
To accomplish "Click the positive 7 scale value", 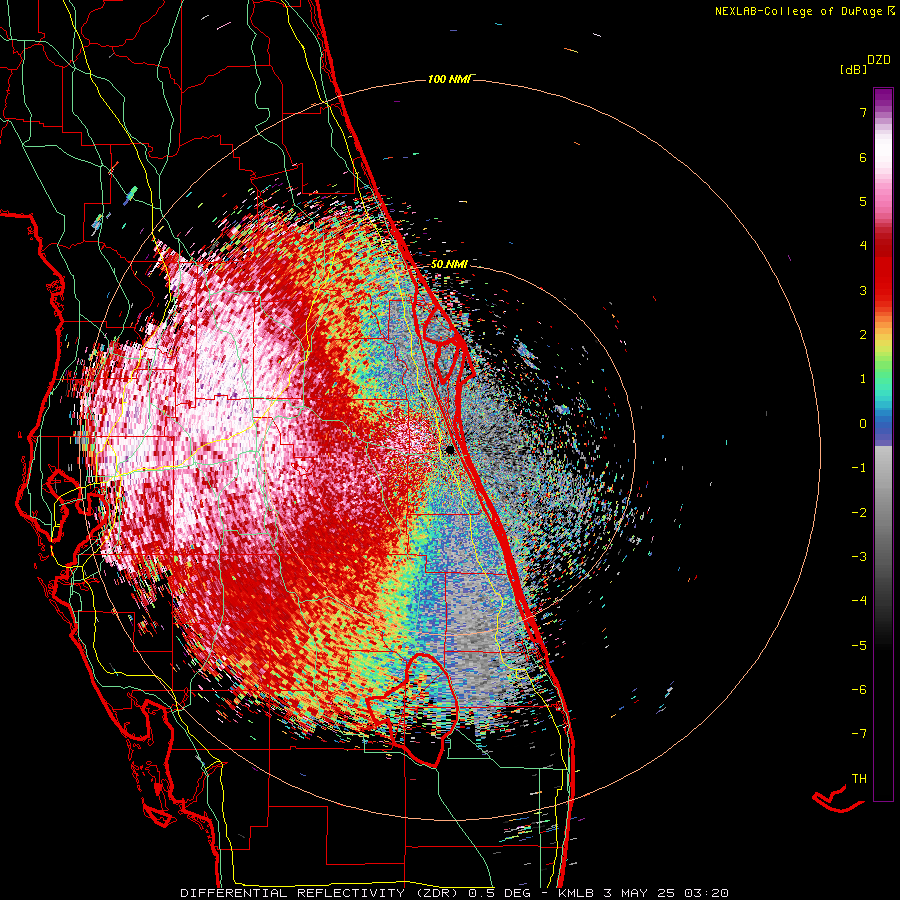I will (x=863, y=112).
